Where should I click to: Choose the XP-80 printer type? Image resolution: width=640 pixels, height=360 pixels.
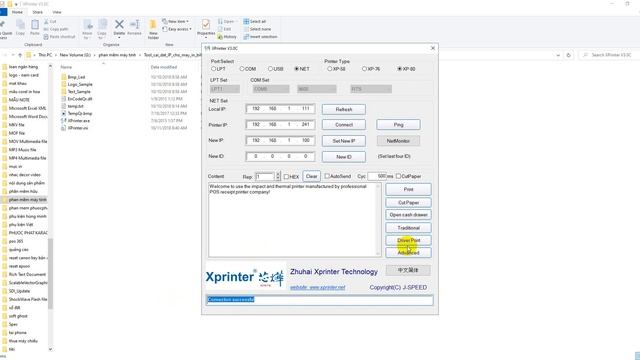(400, 69)
